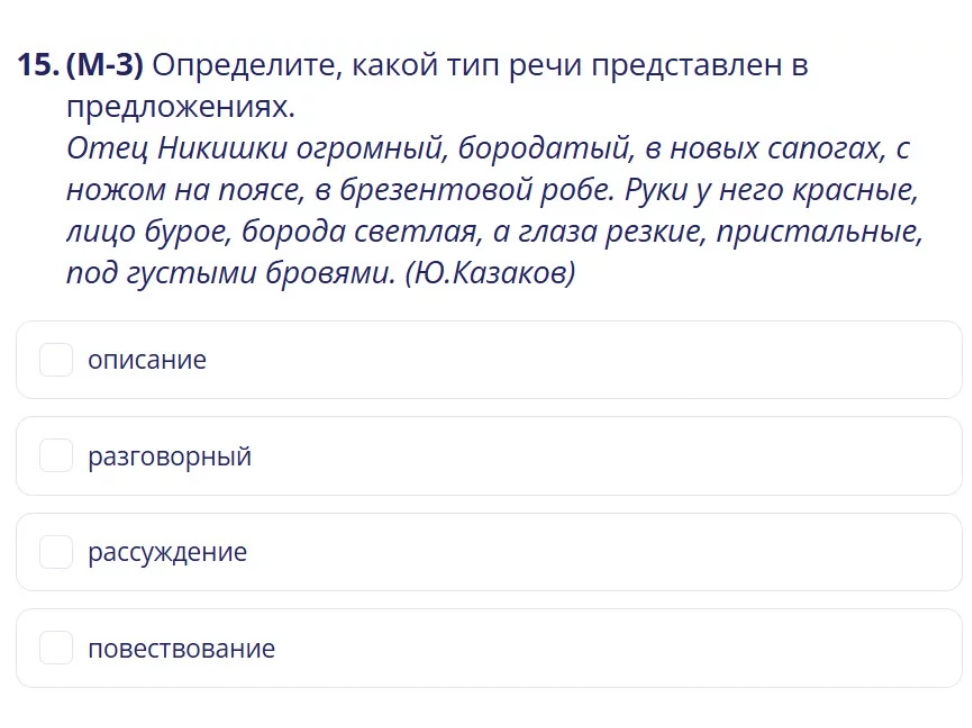Click the question number "15."
The height and width of the screenshot is (728, 972).
click(38, 66)
